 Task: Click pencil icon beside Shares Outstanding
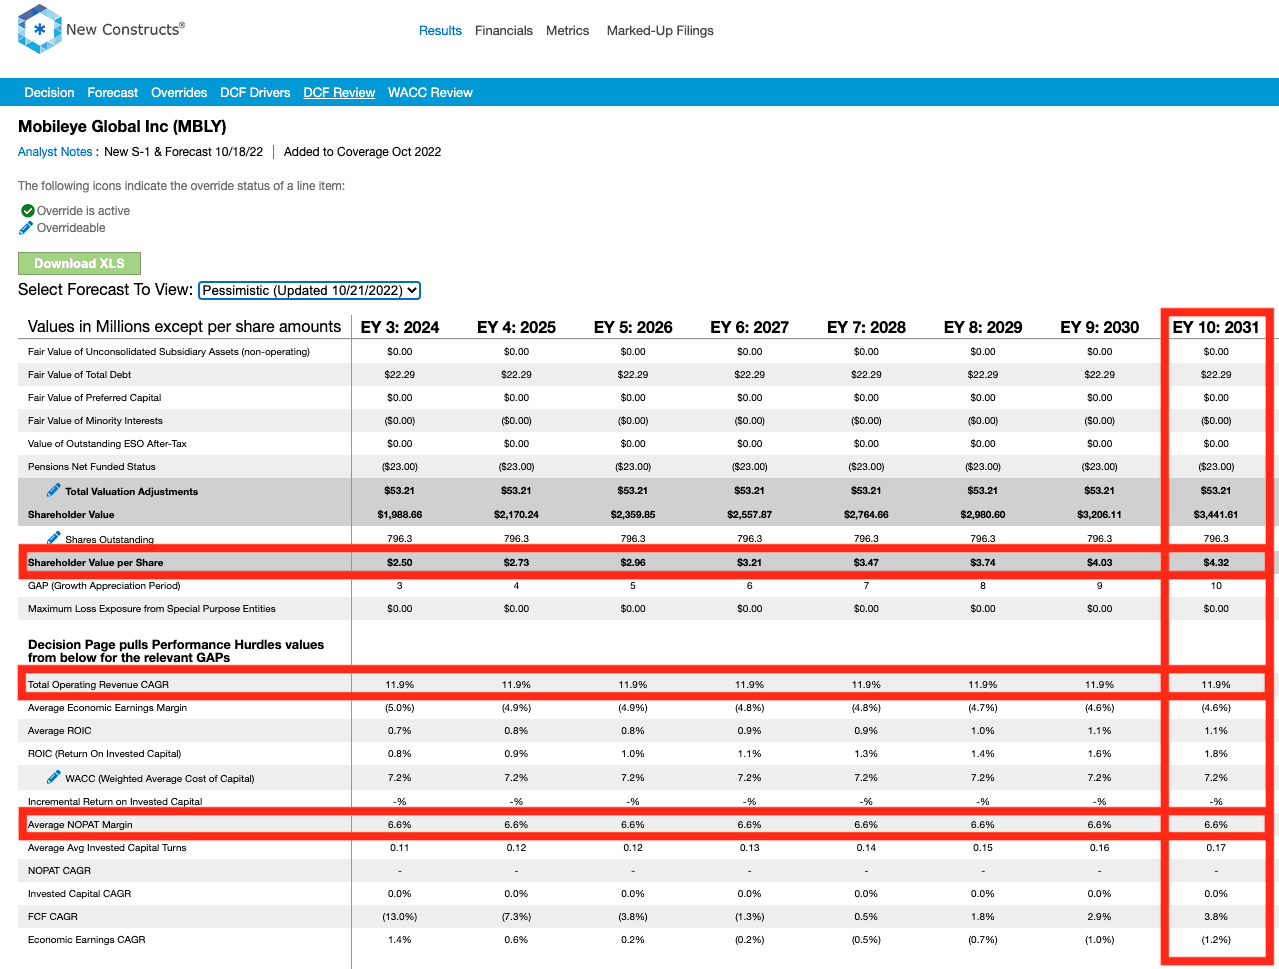(x=54, y=537)
